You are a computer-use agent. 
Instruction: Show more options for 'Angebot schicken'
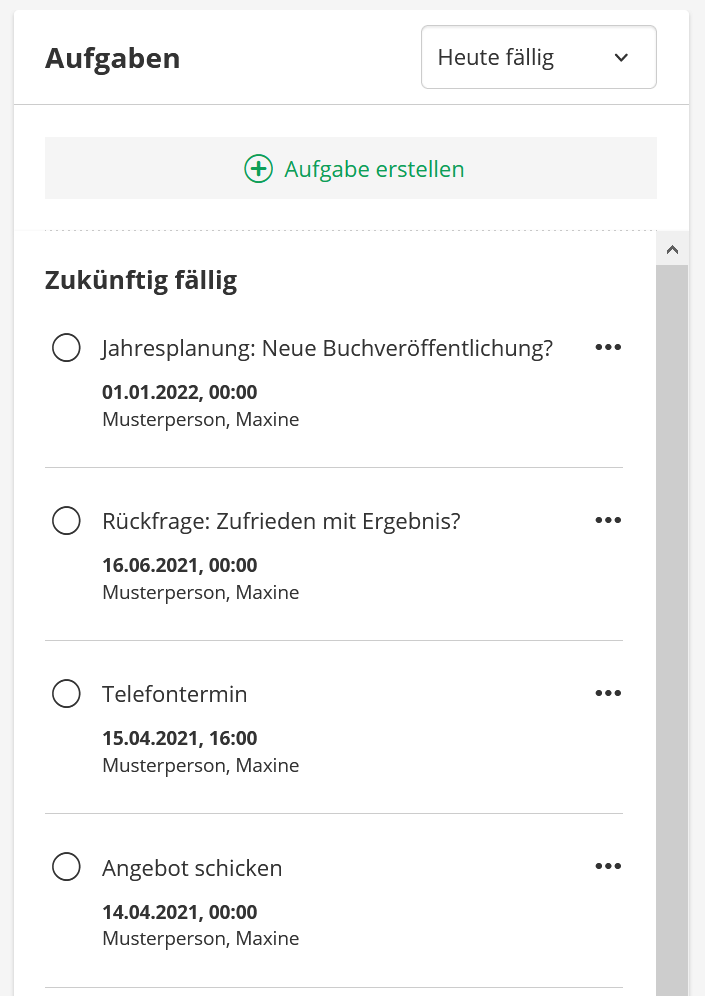pos(608,866)
